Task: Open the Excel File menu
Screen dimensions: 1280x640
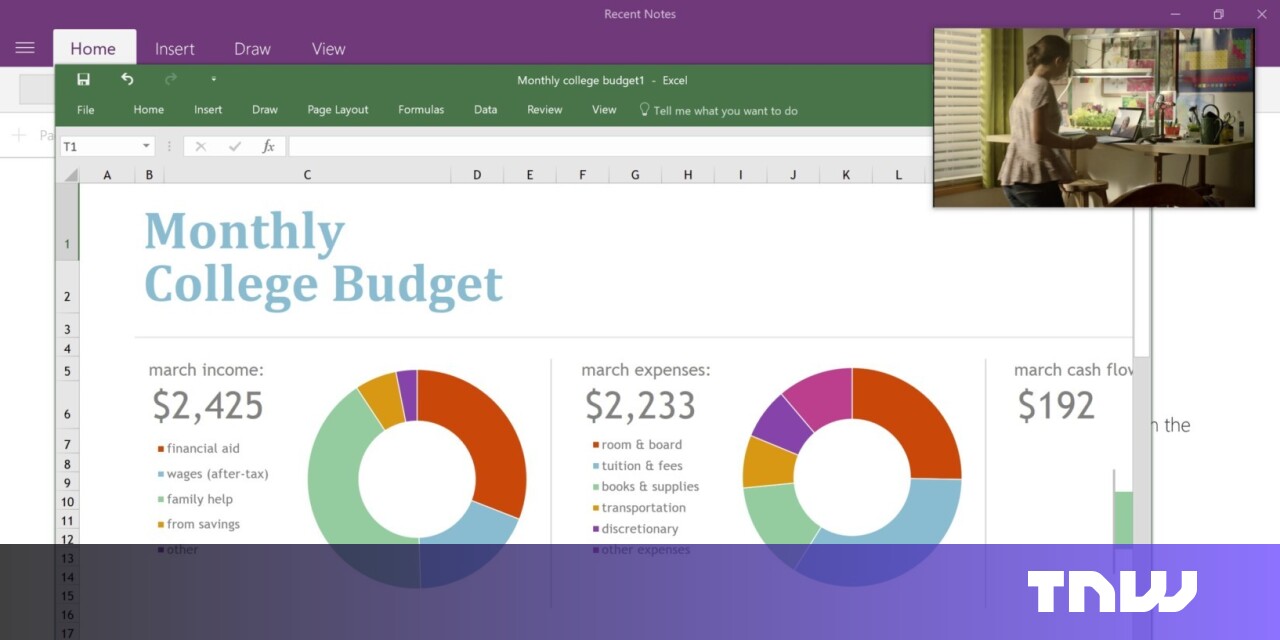Action: pyautogui.click(x=86, y=110)
